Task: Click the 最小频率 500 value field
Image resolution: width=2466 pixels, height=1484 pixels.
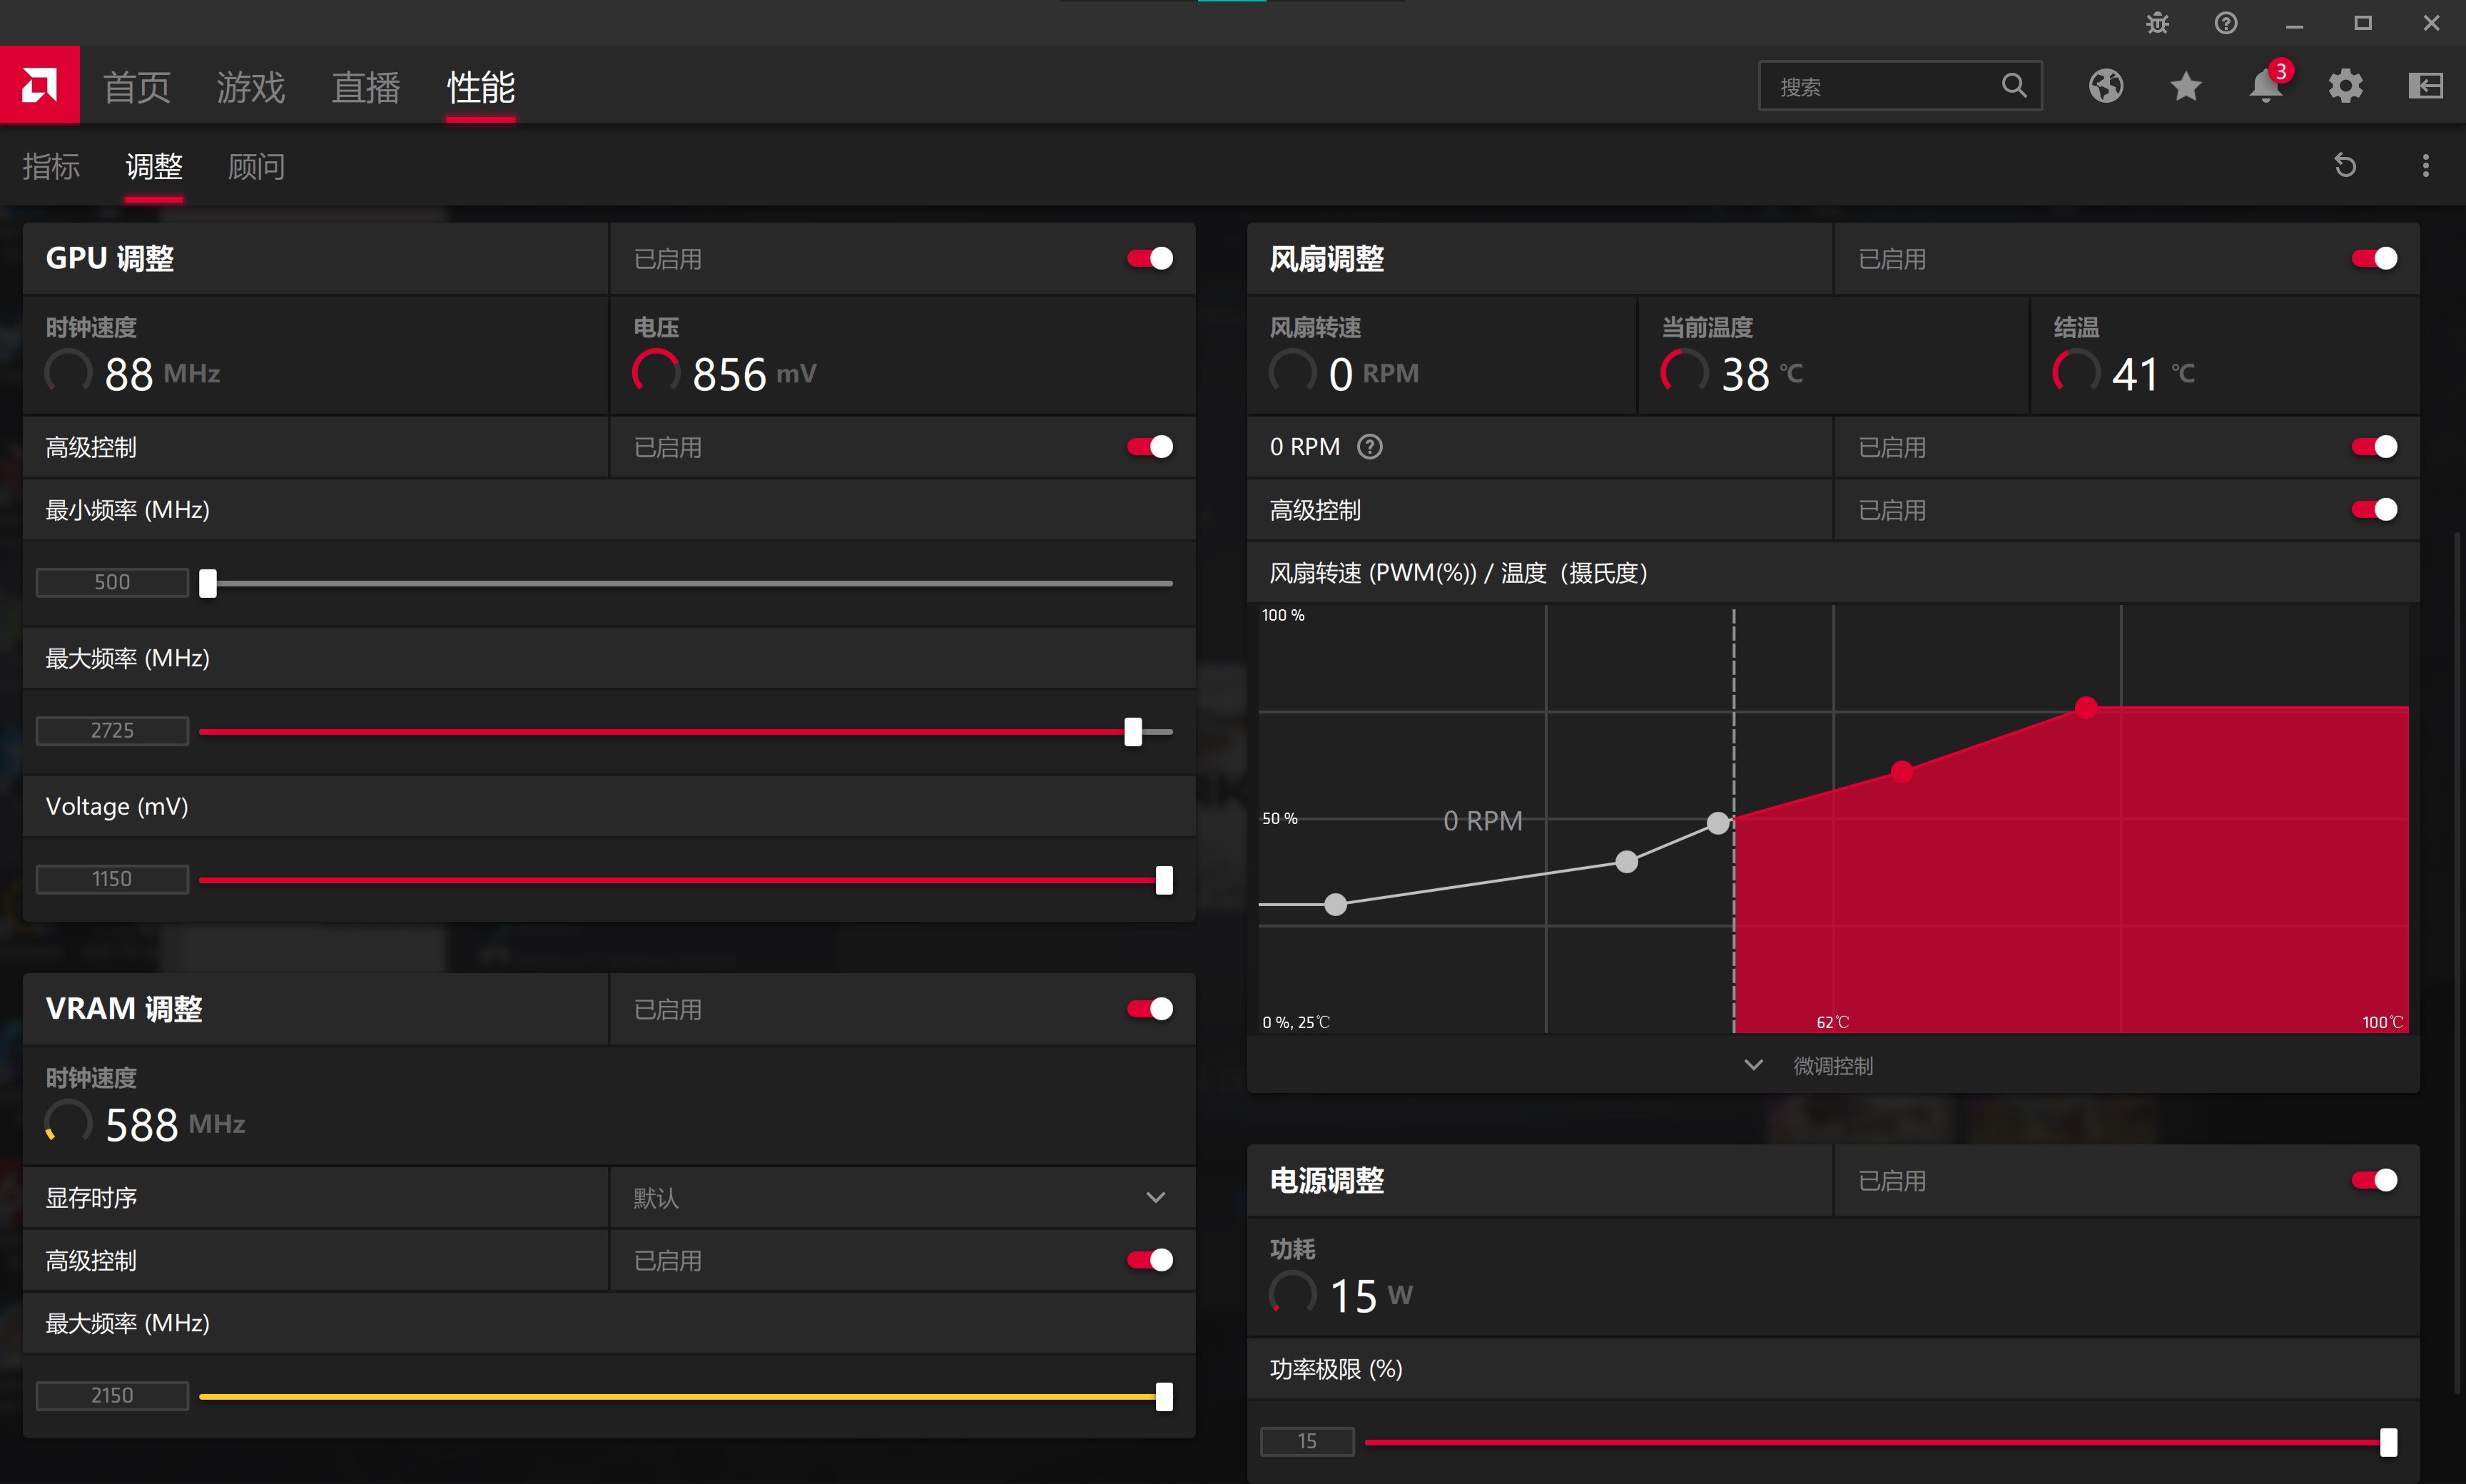Action: [112, 582]
